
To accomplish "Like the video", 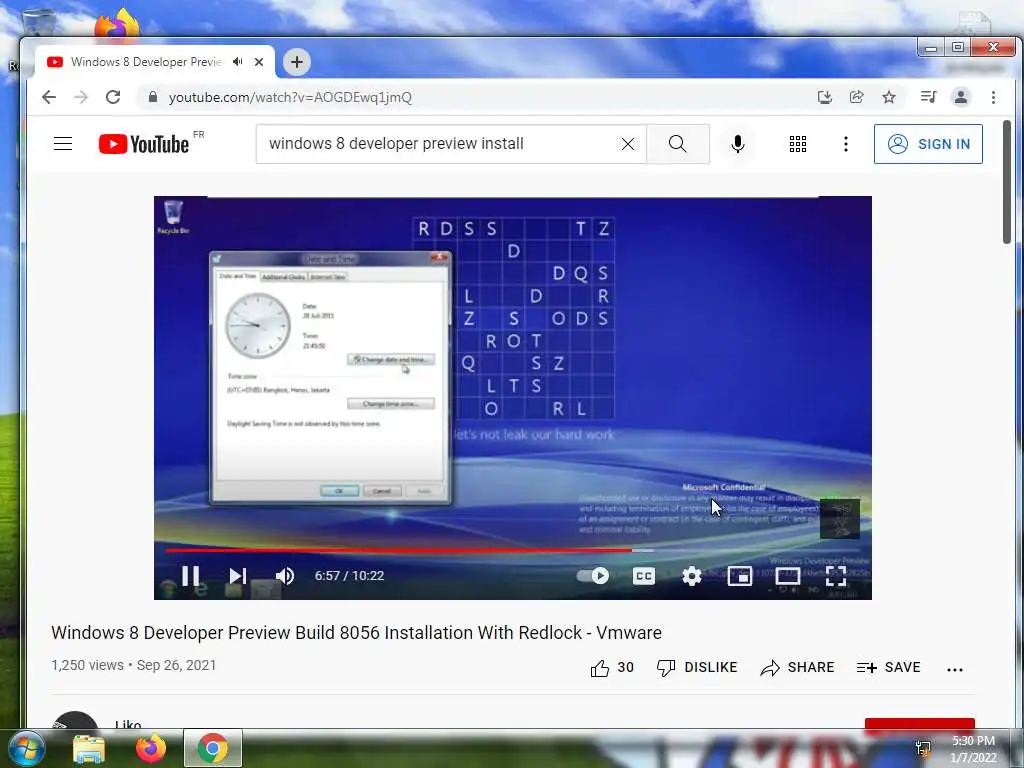I will [x=612, y=667].
